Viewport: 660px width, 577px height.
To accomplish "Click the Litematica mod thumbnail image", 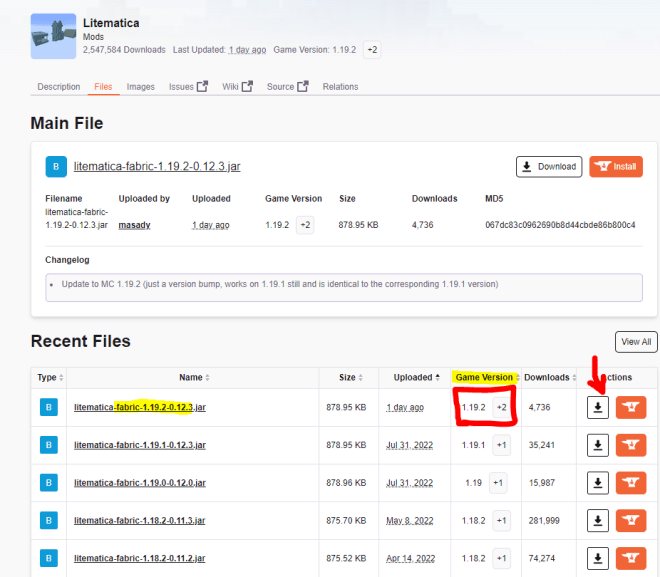I will (53, 36).
